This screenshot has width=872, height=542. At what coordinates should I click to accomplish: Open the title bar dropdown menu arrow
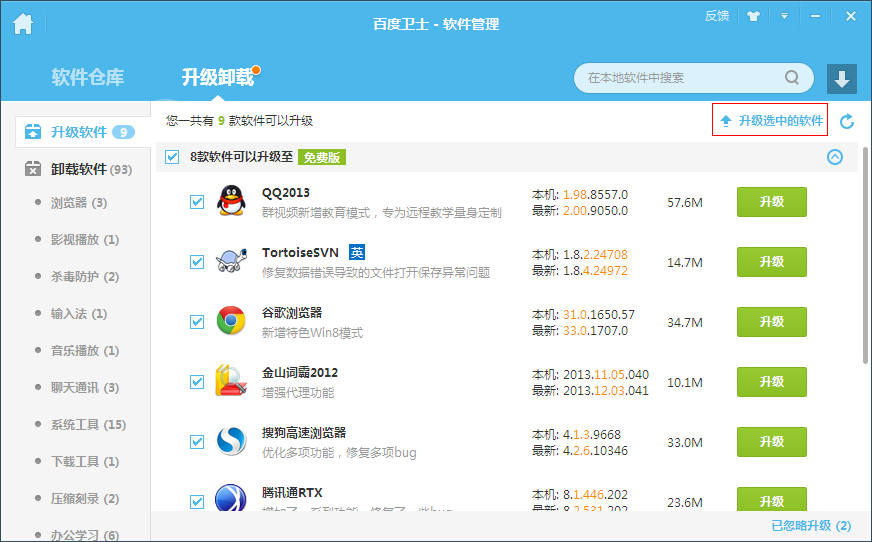click(785, 16)
